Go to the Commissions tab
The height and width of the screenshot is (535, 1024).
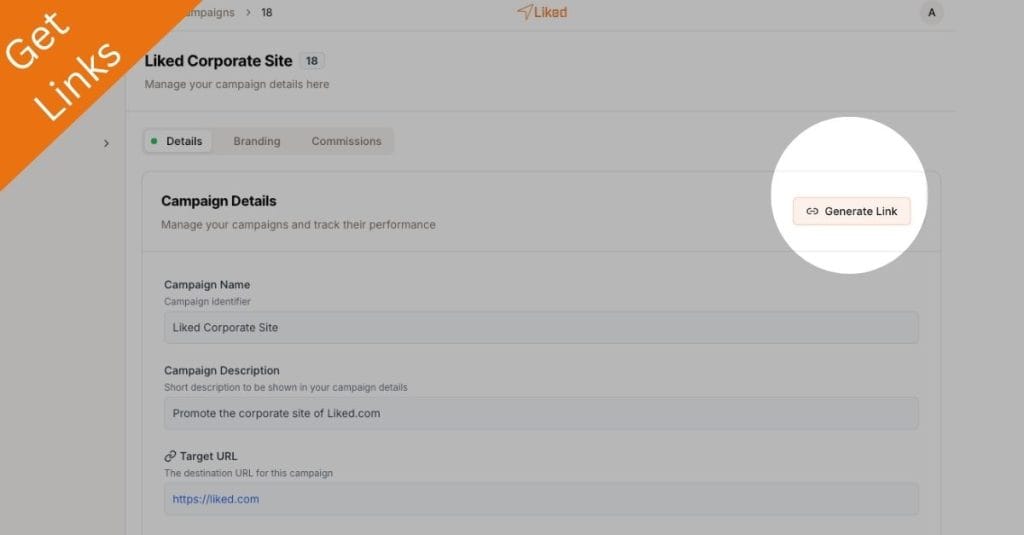click(346, 141)
